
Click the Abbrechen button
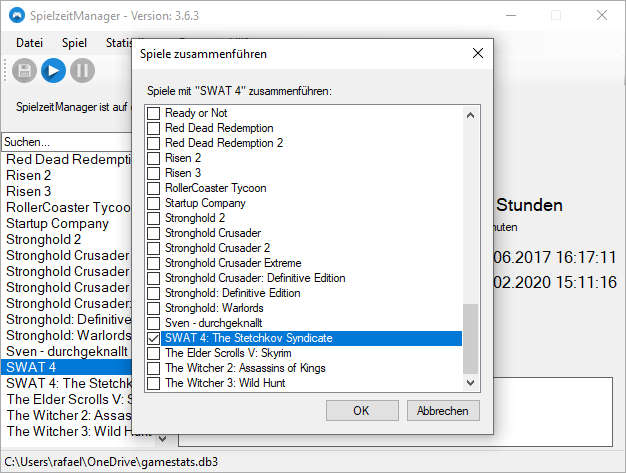coord(443,411)
